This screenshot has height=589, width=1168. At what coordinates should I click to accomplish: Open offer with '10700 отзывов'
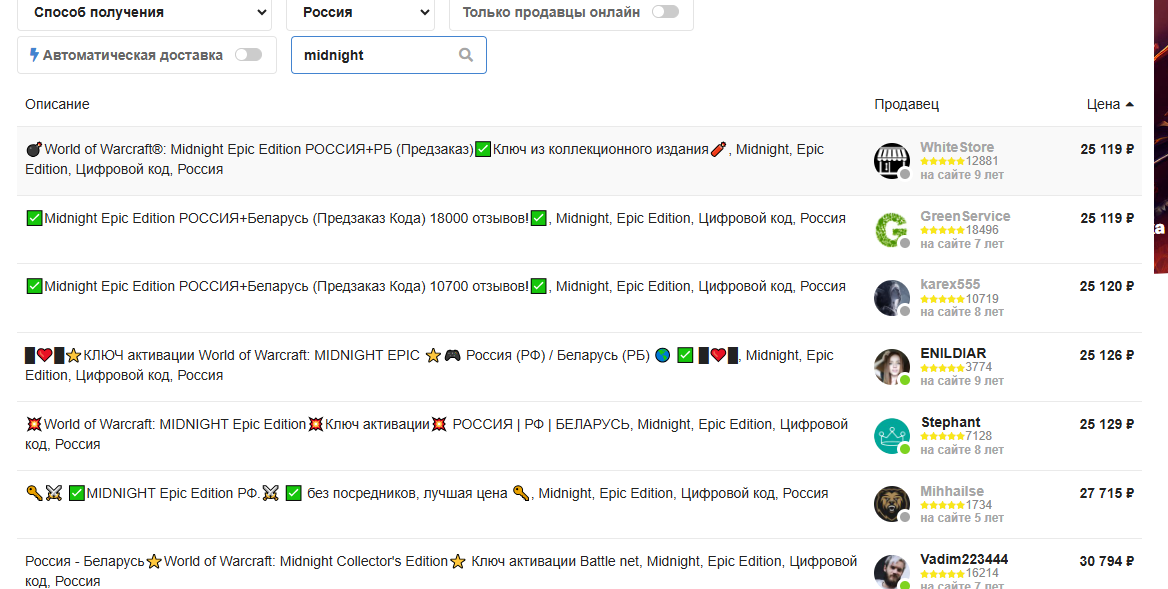point(436,286)
